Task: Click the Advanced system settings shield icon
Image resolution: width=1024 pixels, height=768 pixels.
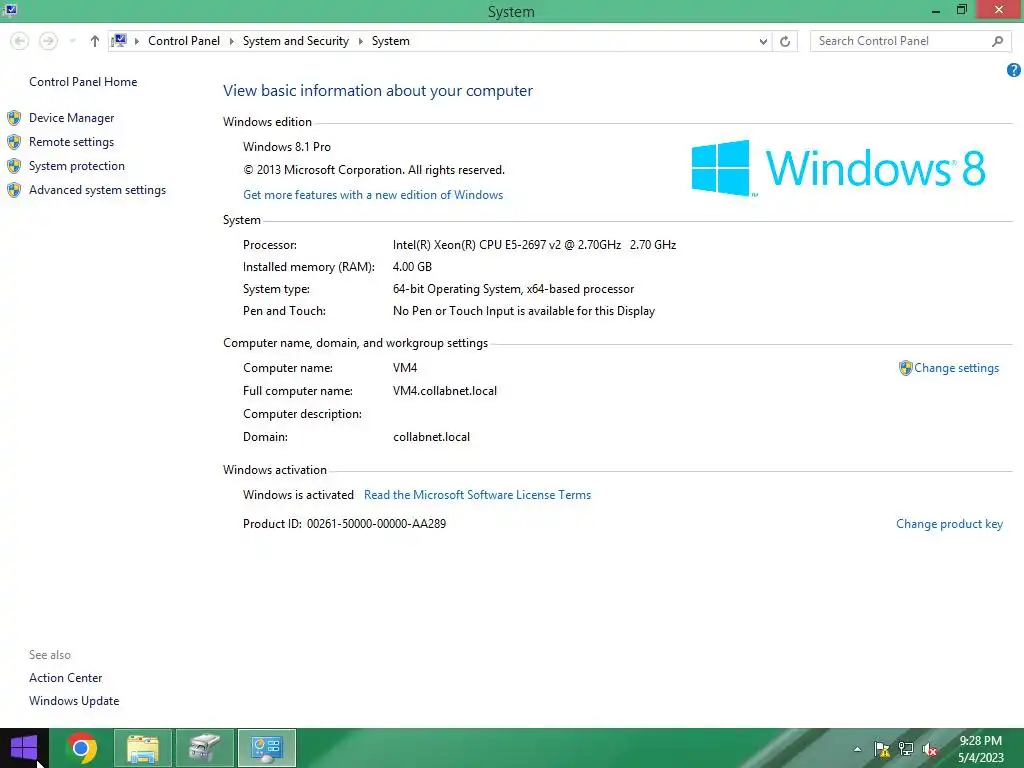Action: point(14,190)
